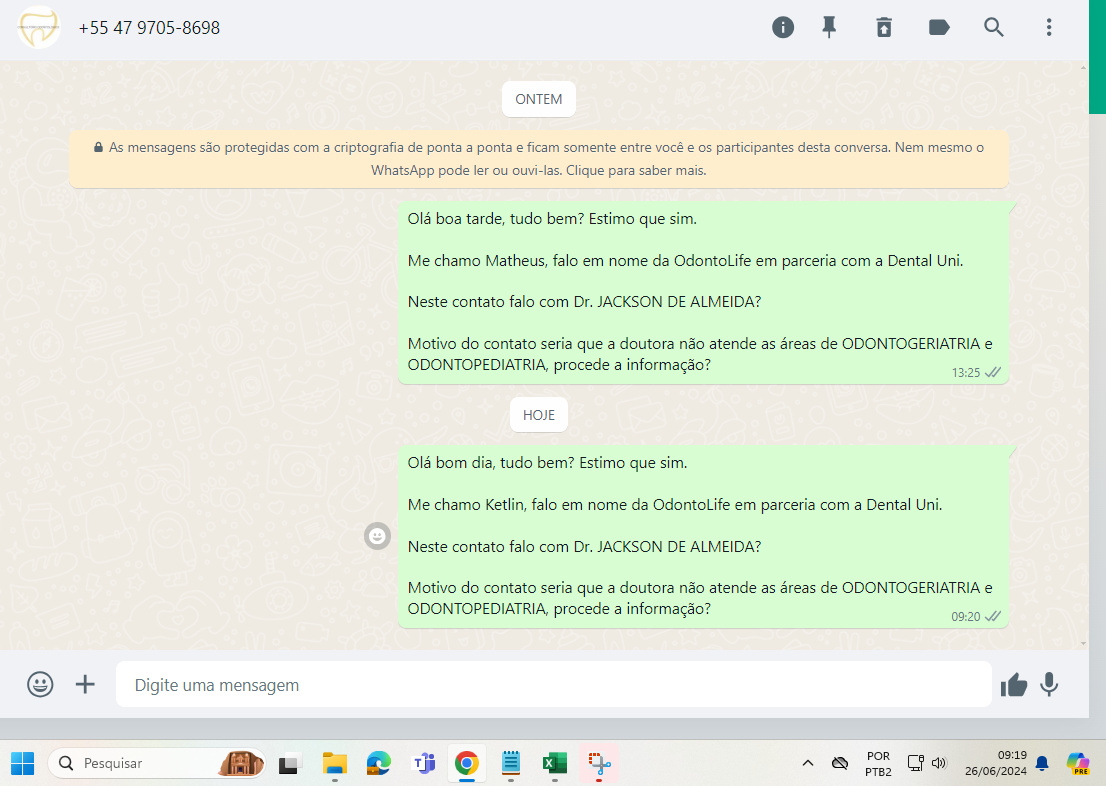Click the Pesquisar taskbar search box
Screen dimensions: 1106x786
tap(157, 763)
